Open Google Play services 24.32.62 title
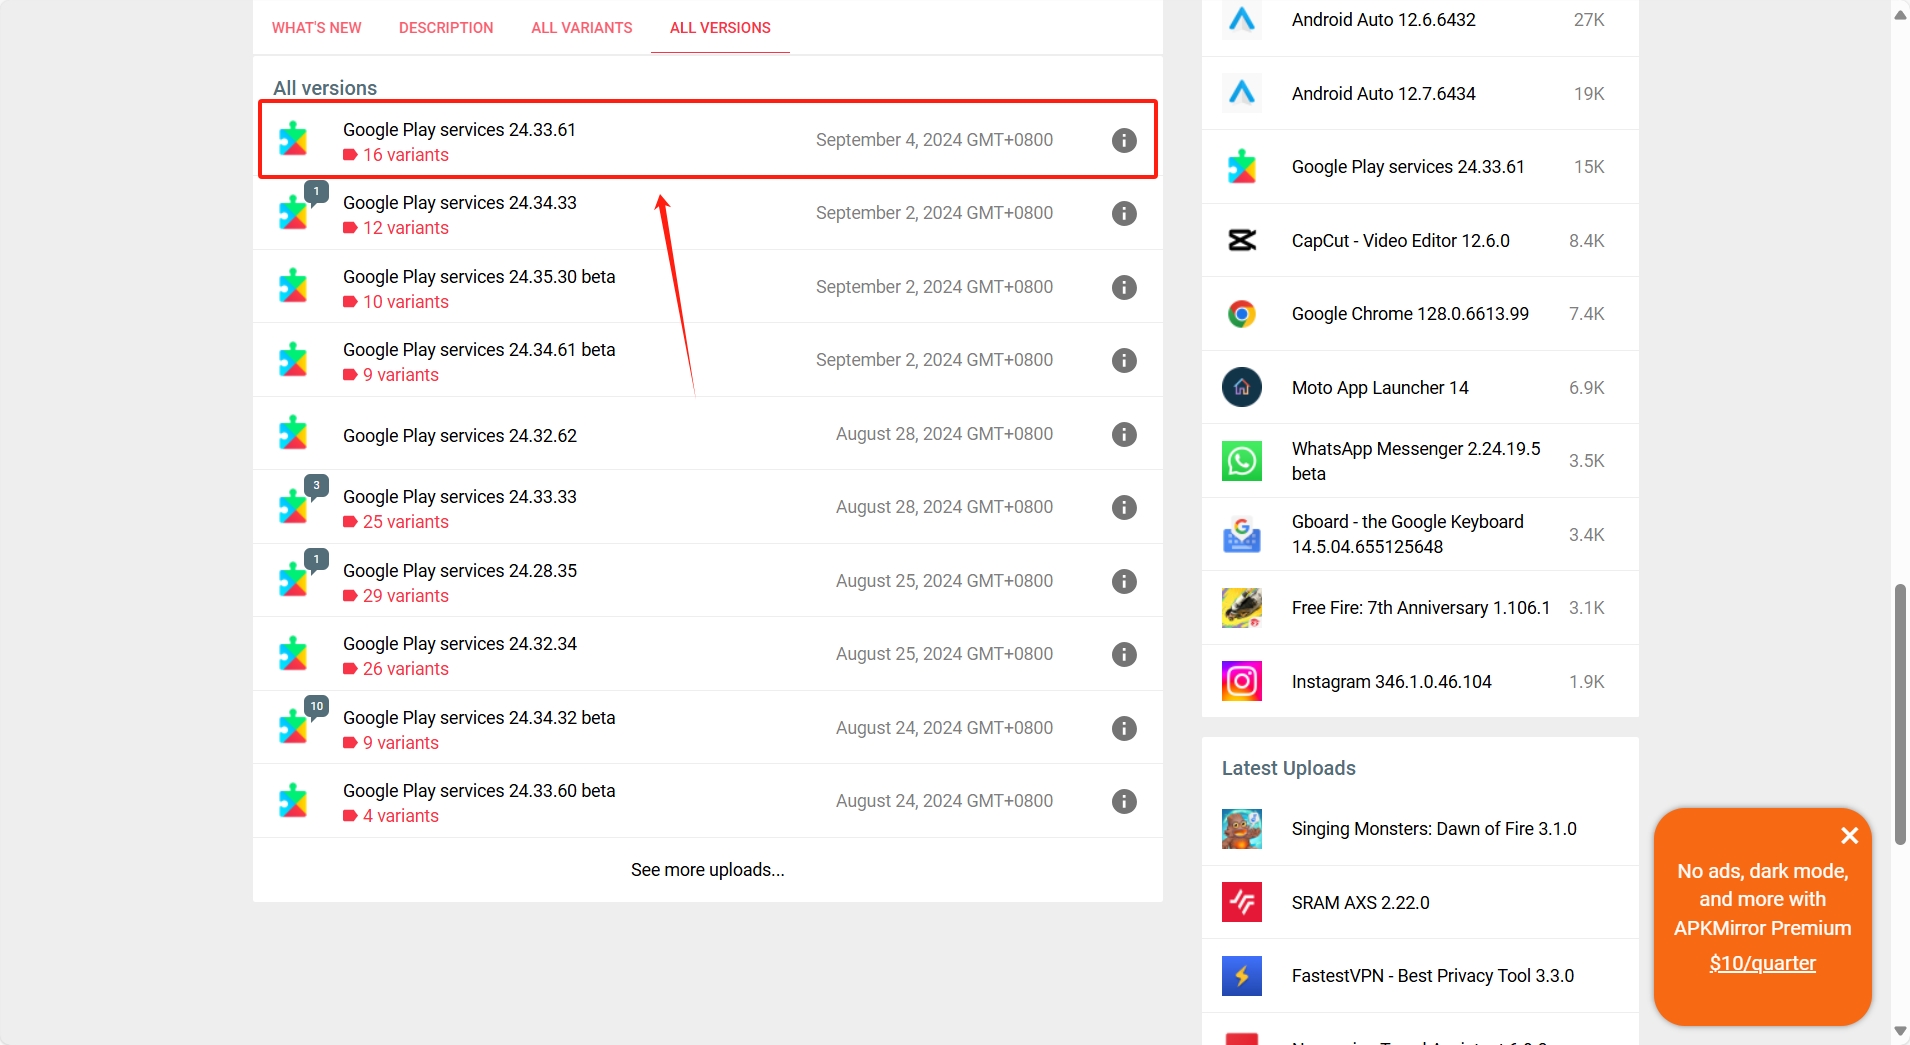 pos(460,436)
